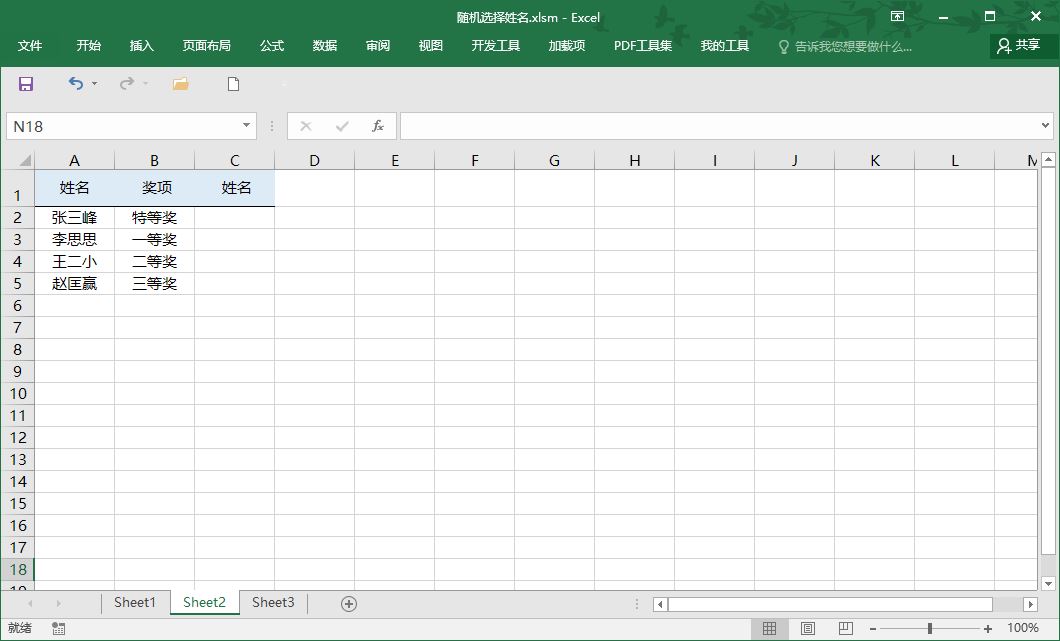
Task: Click the next sheet navigation arrow
Action: pos(59,603)
